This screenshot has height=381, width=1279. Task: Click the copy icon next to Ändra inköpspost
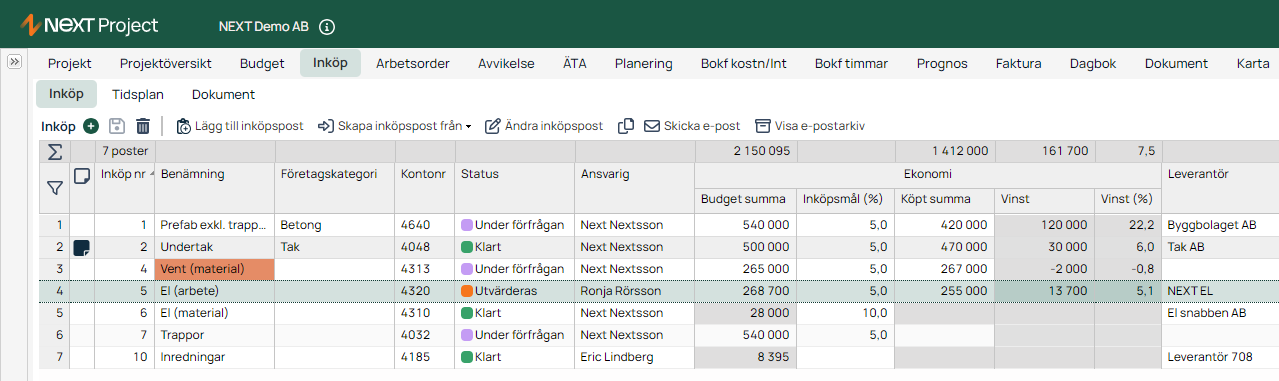click(x=626, y=126)
